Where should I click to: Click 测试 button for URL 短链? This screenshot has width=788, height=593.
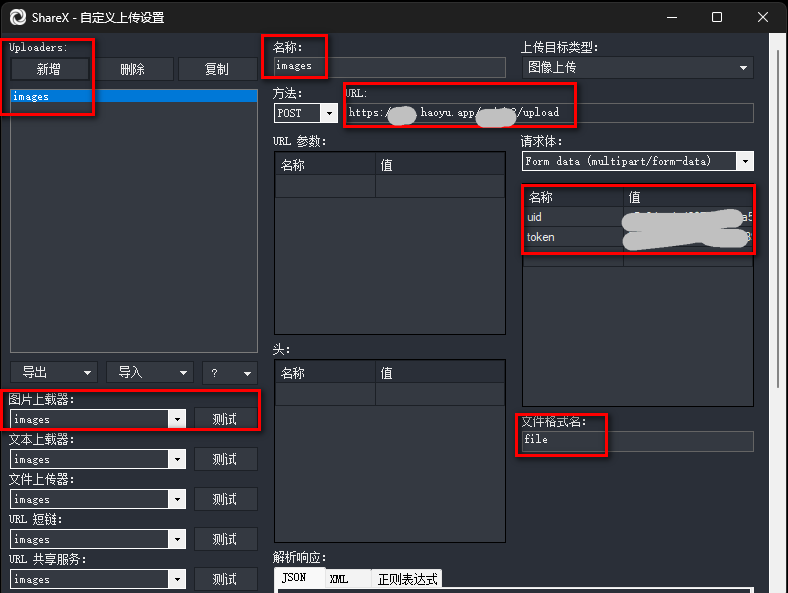(226, 539)
